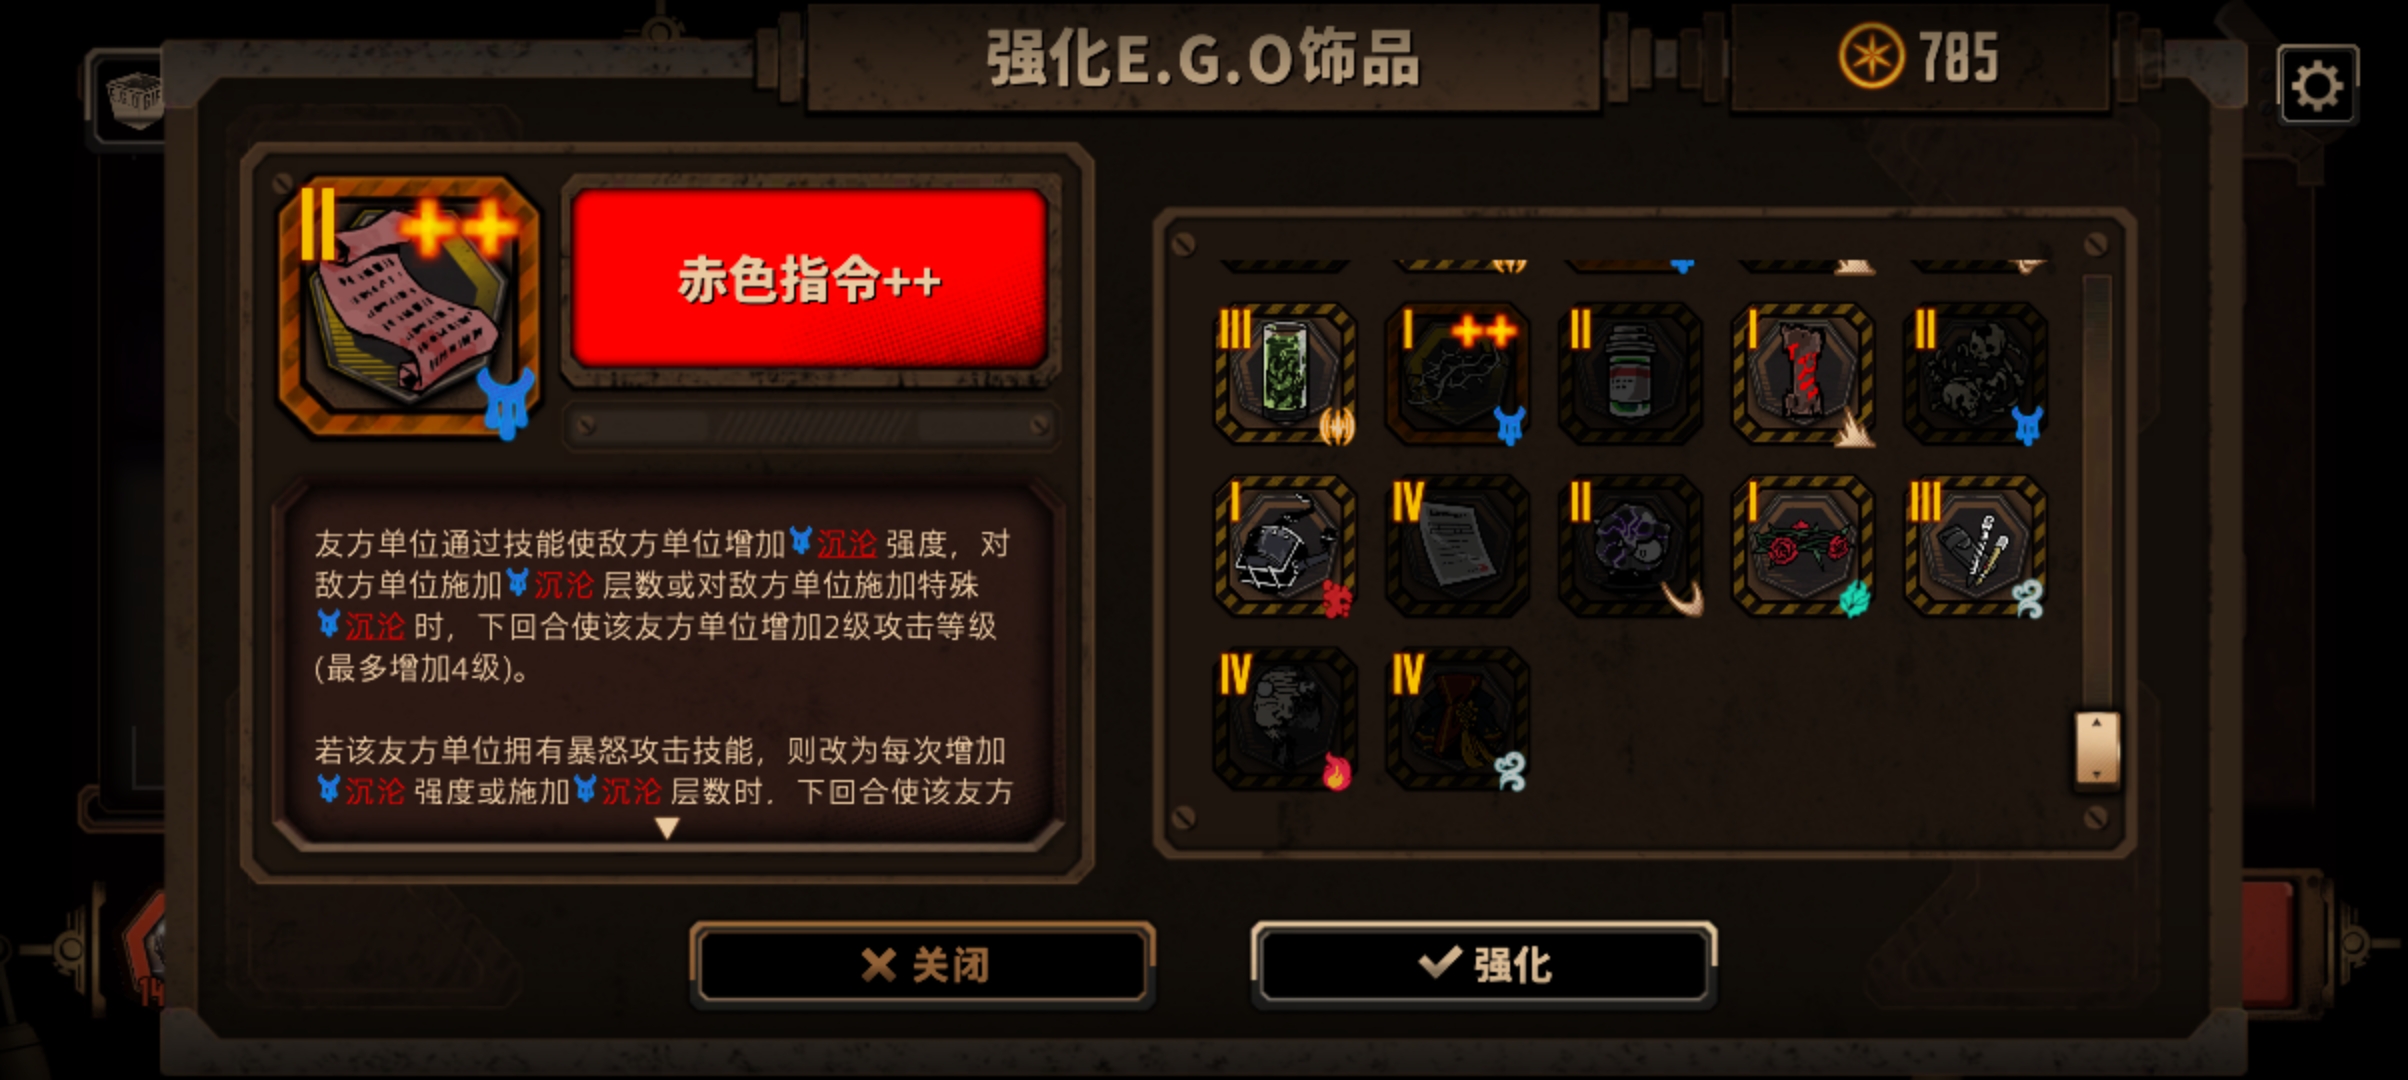2408x1080 pixels.
Task: Select the red rose wreath gift
Action: (1803, 546)
